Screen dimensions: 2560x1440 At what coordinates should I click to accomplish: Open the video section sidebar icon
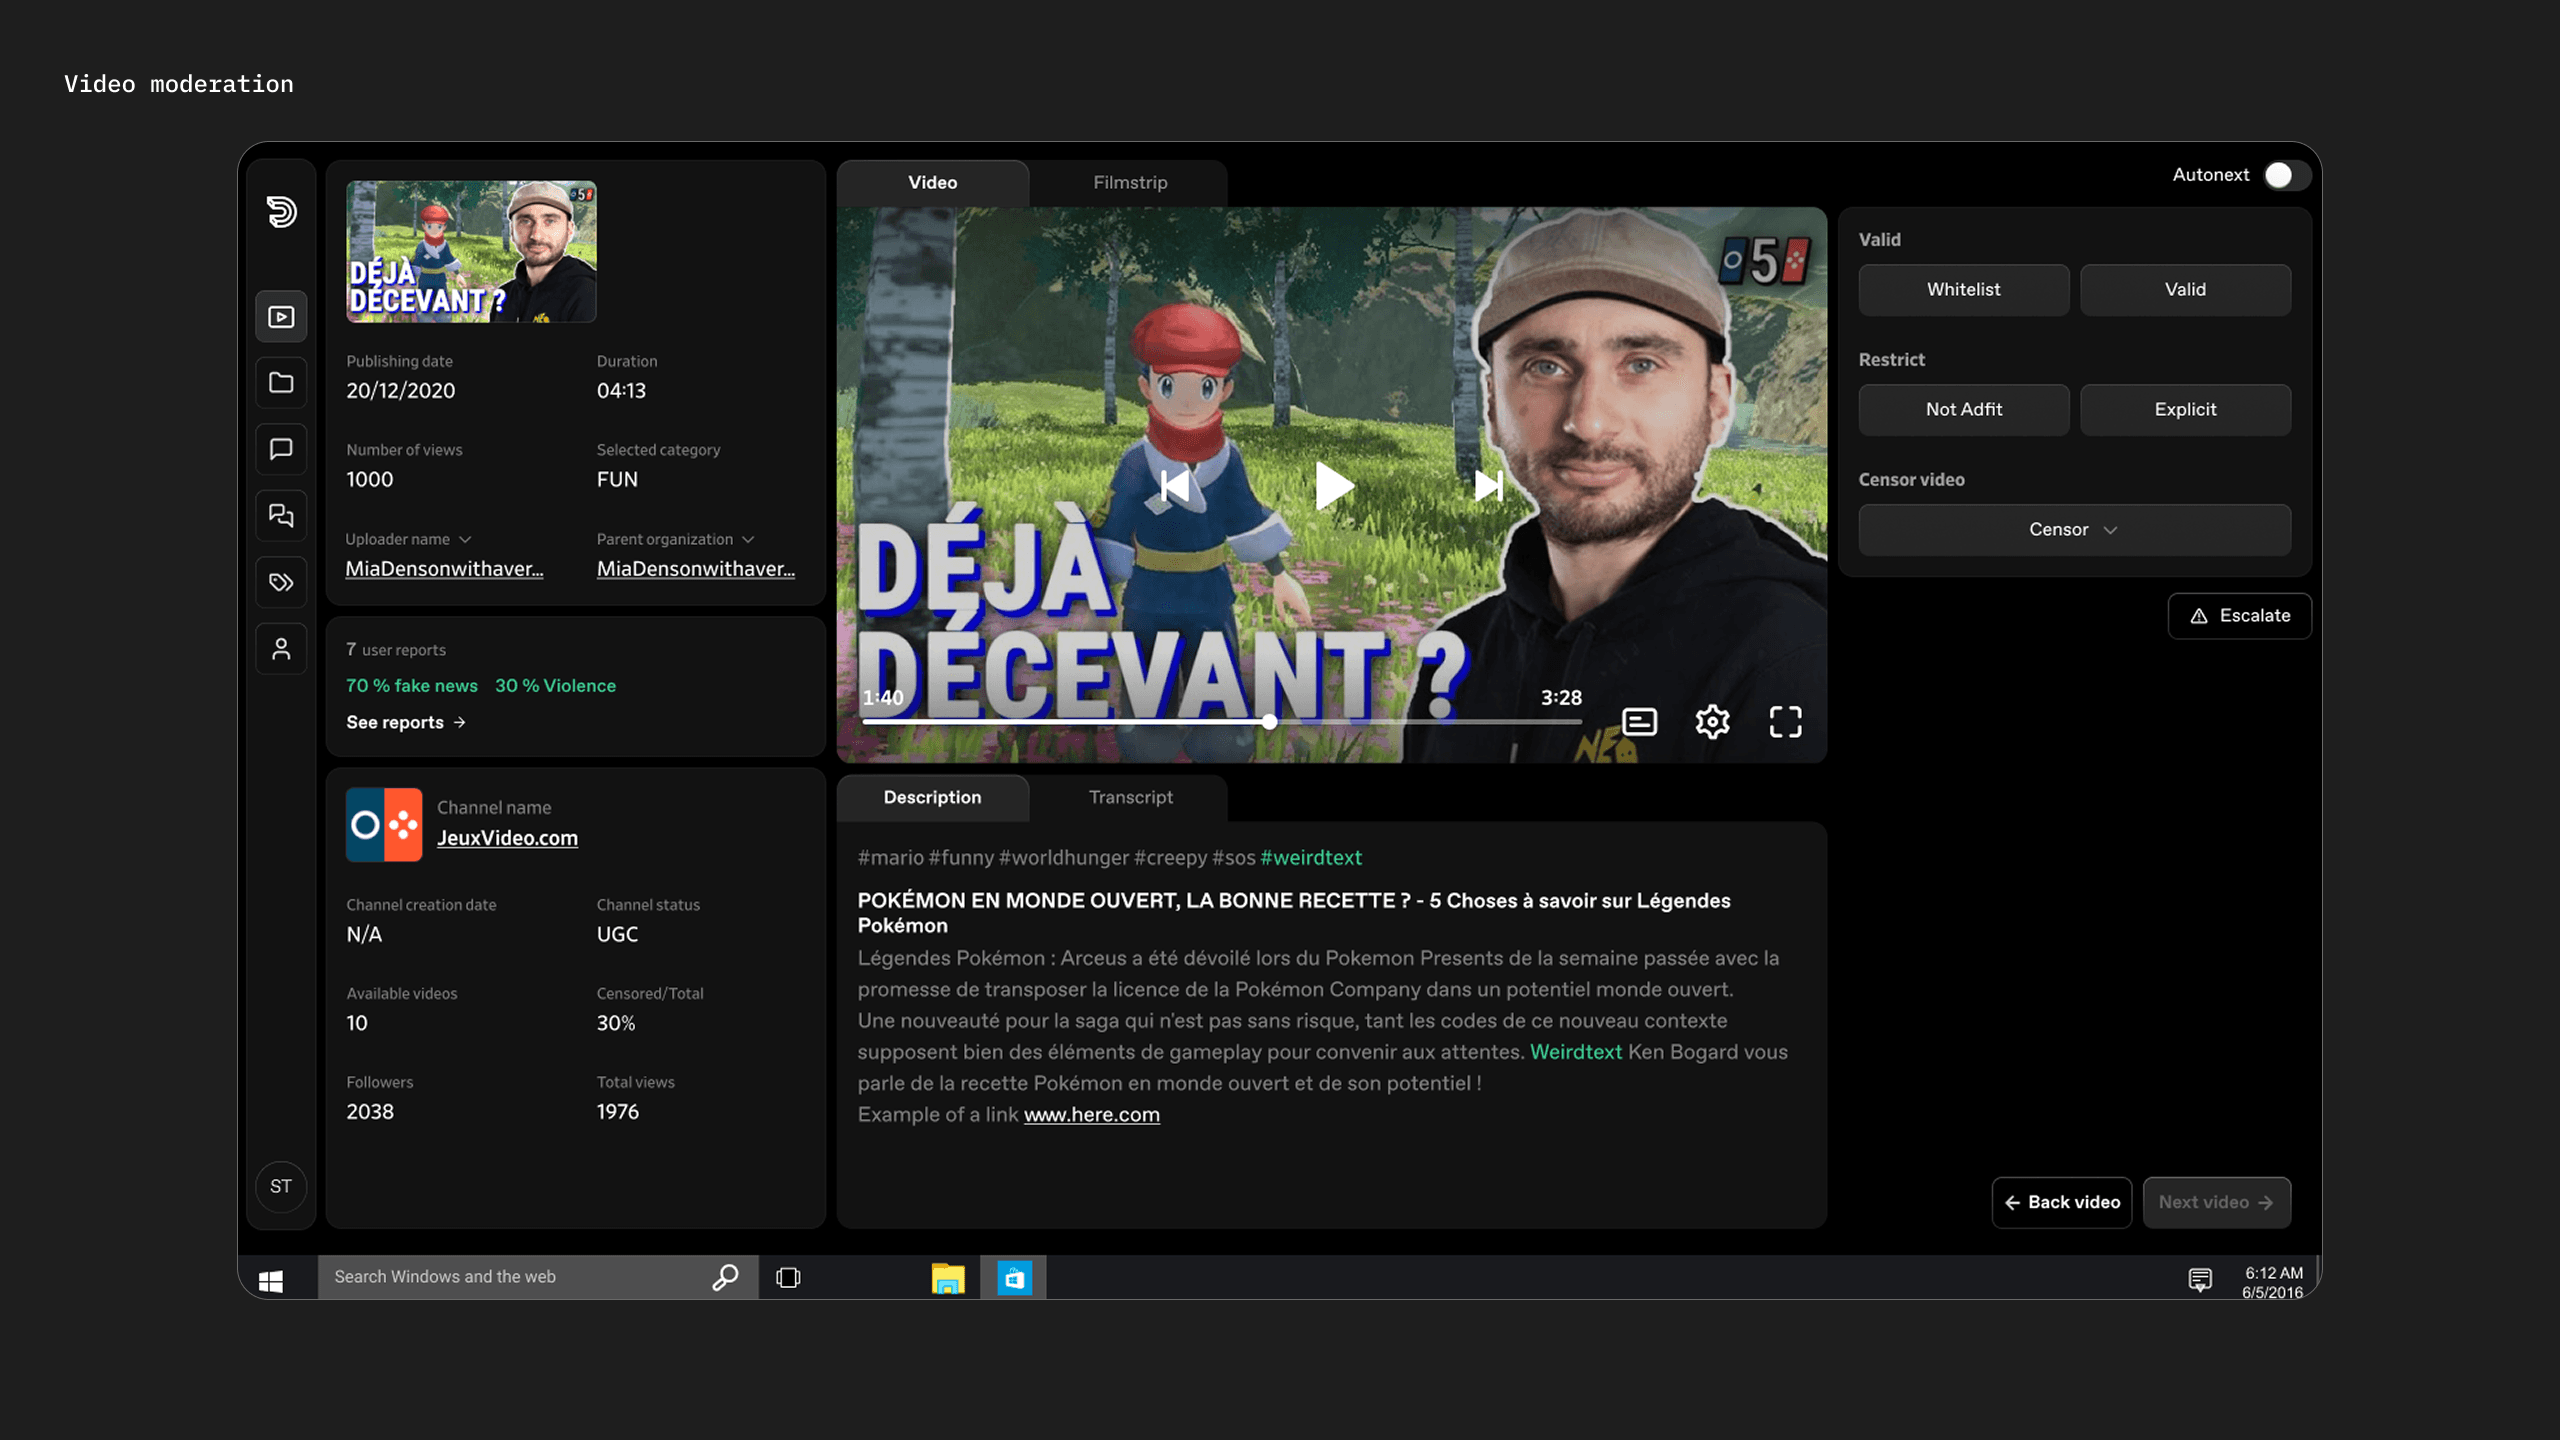pos(281,317)
